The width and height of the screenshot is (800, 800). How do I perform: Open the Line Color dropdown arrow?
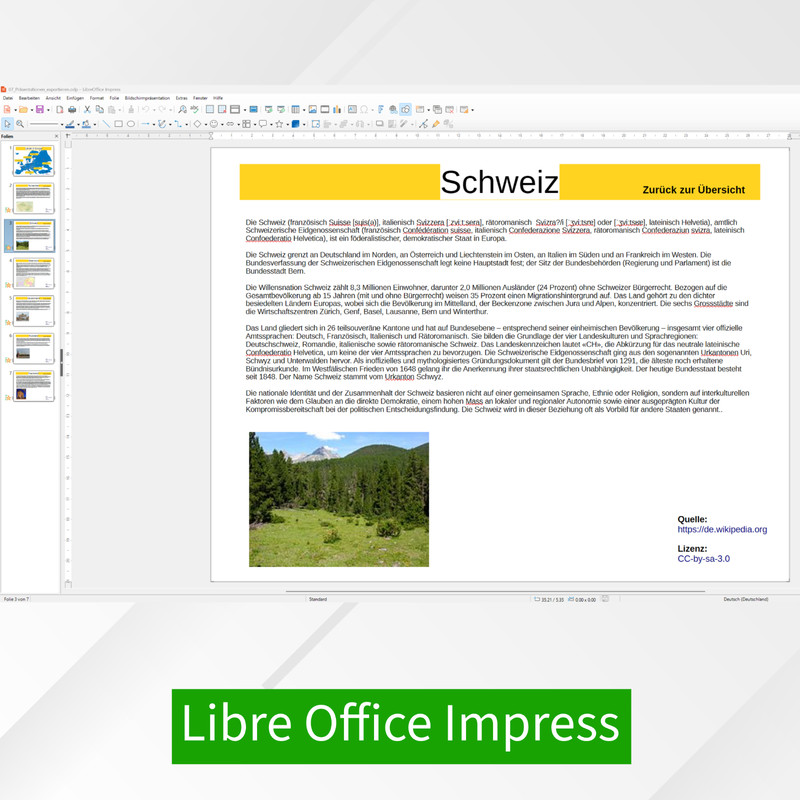click(x=79, y=124)
